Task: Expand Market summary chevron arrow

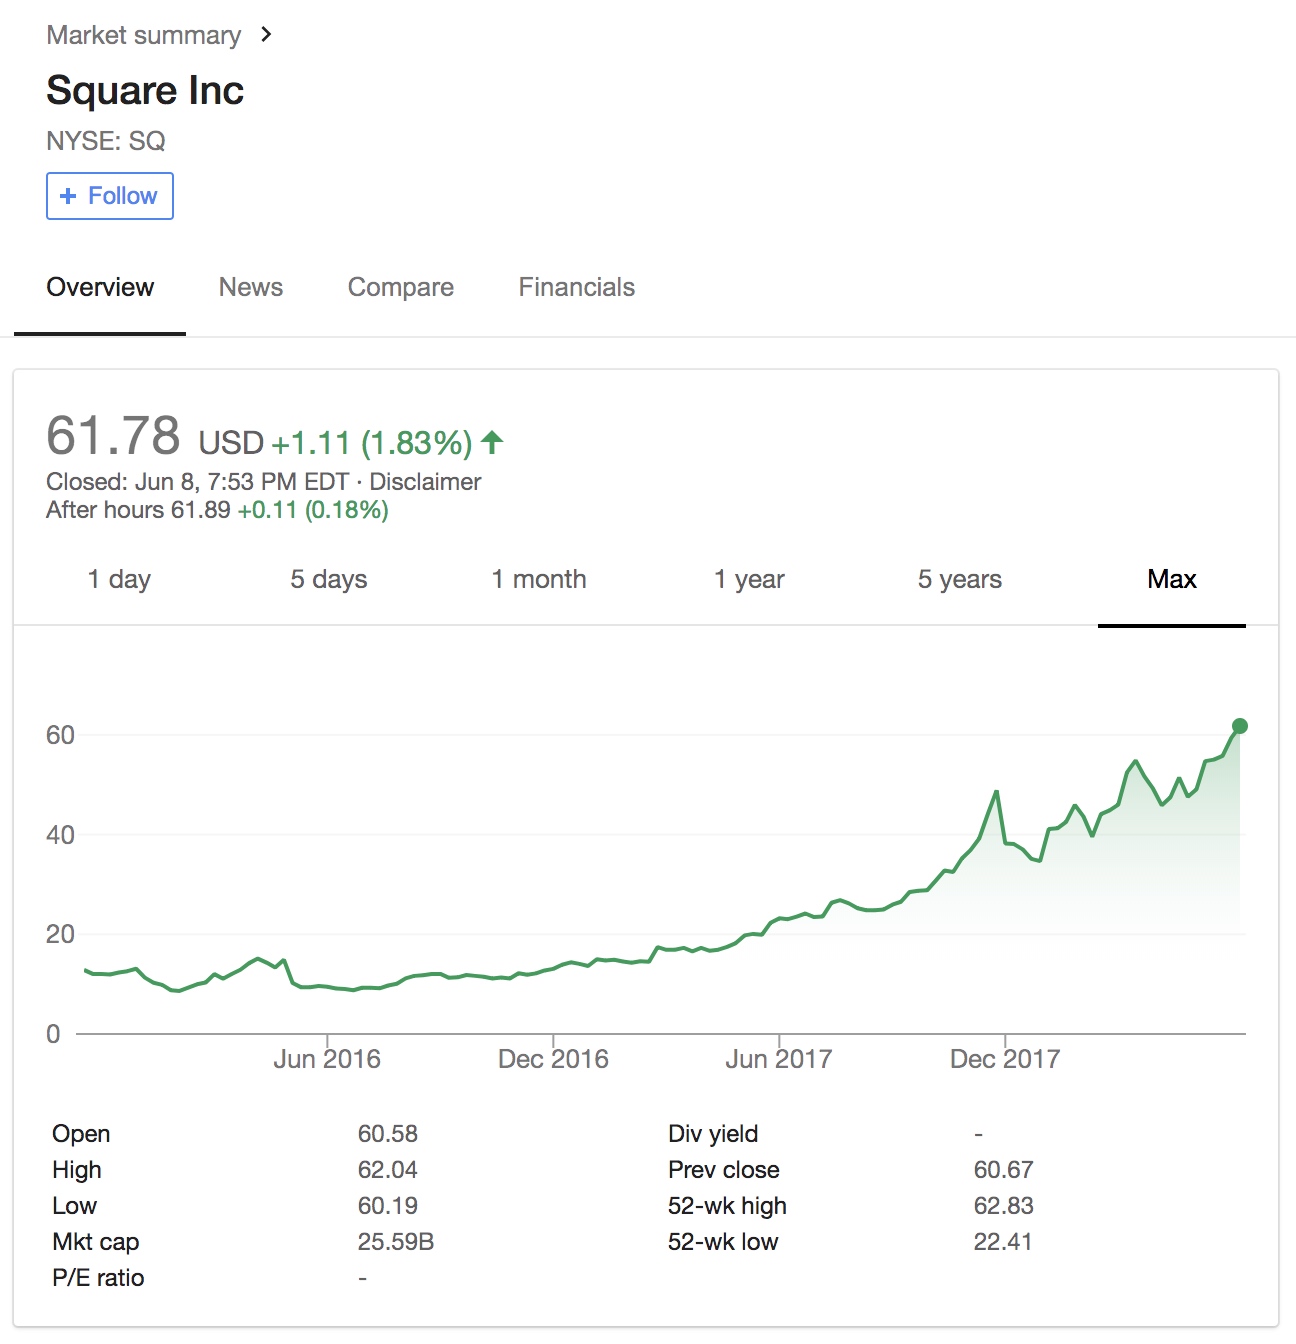Action: point(266,34)
